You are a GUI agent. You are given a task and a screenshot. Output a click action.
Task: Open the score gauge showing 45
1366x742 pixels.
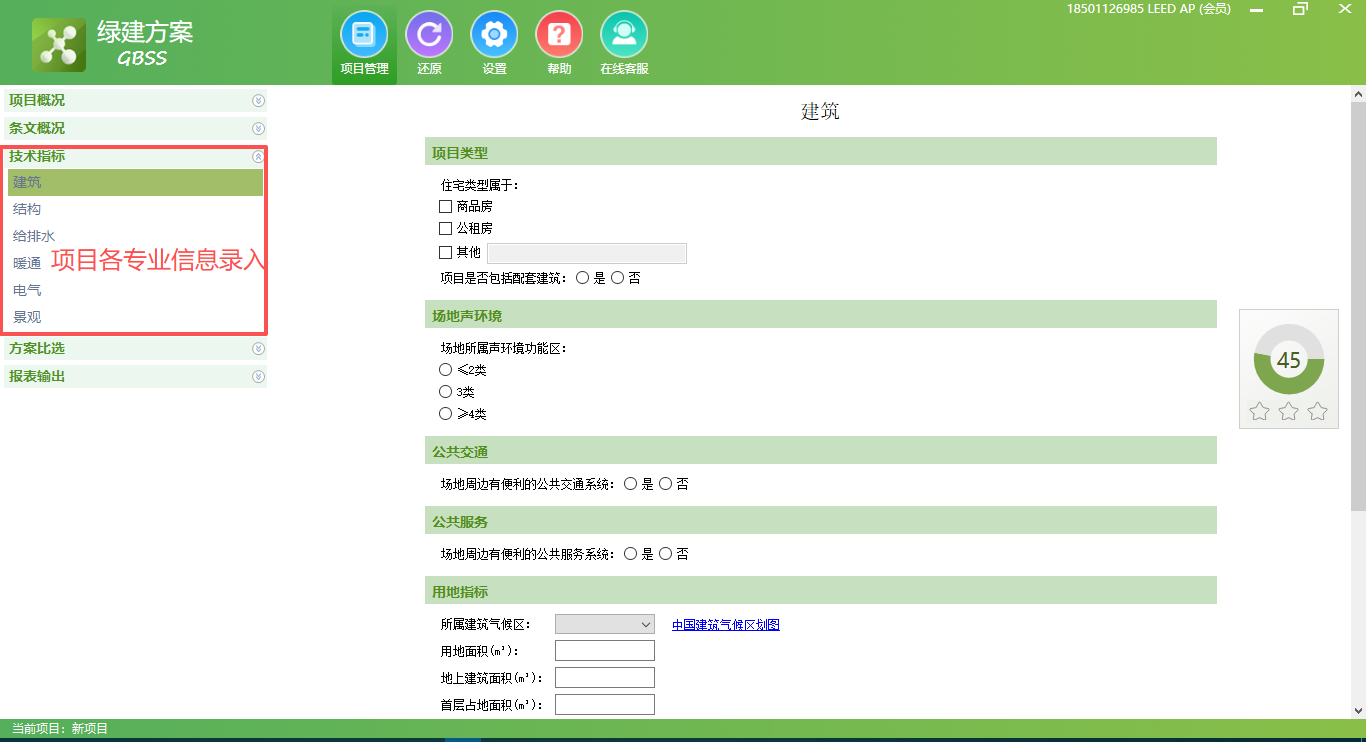(1289, 360)
